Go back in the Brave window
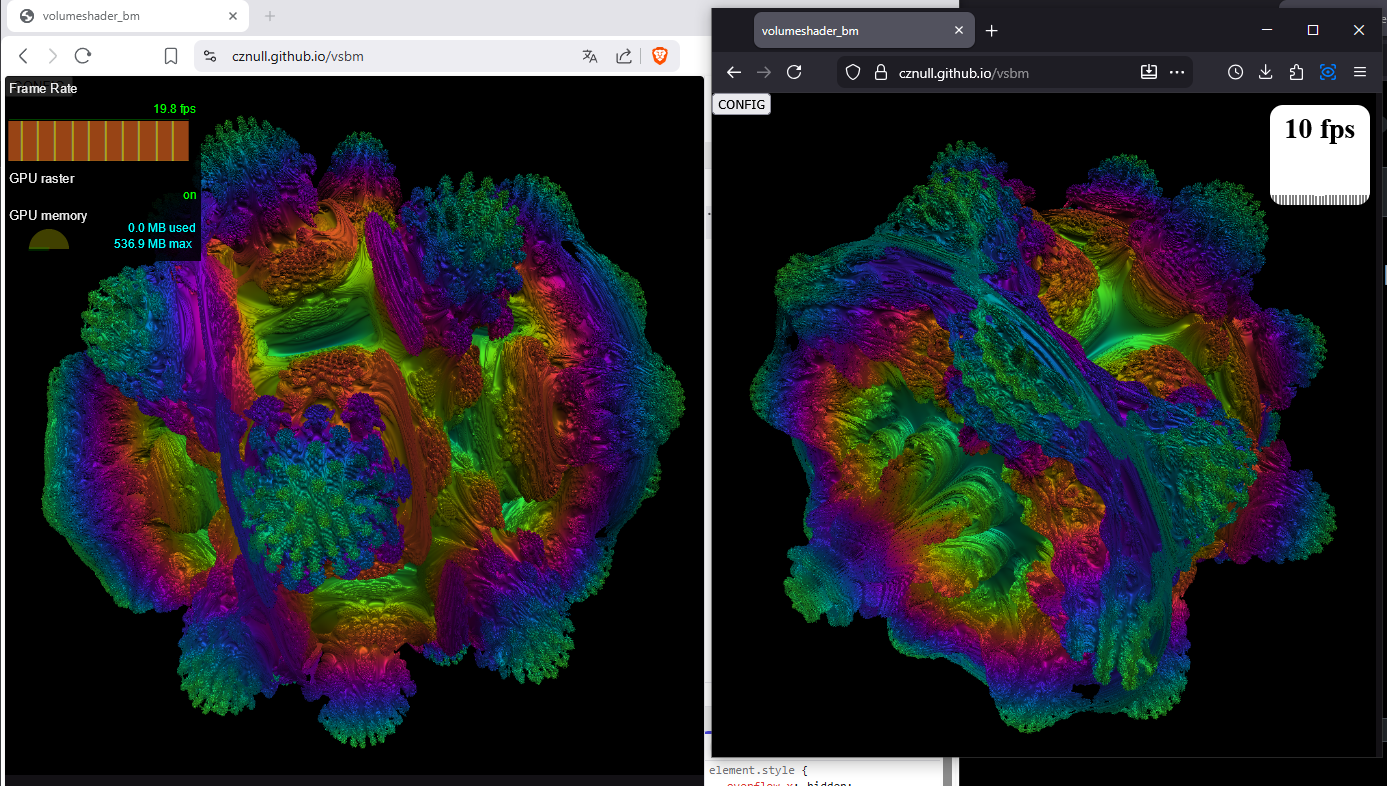1387x786 pixels. (24, 56)
